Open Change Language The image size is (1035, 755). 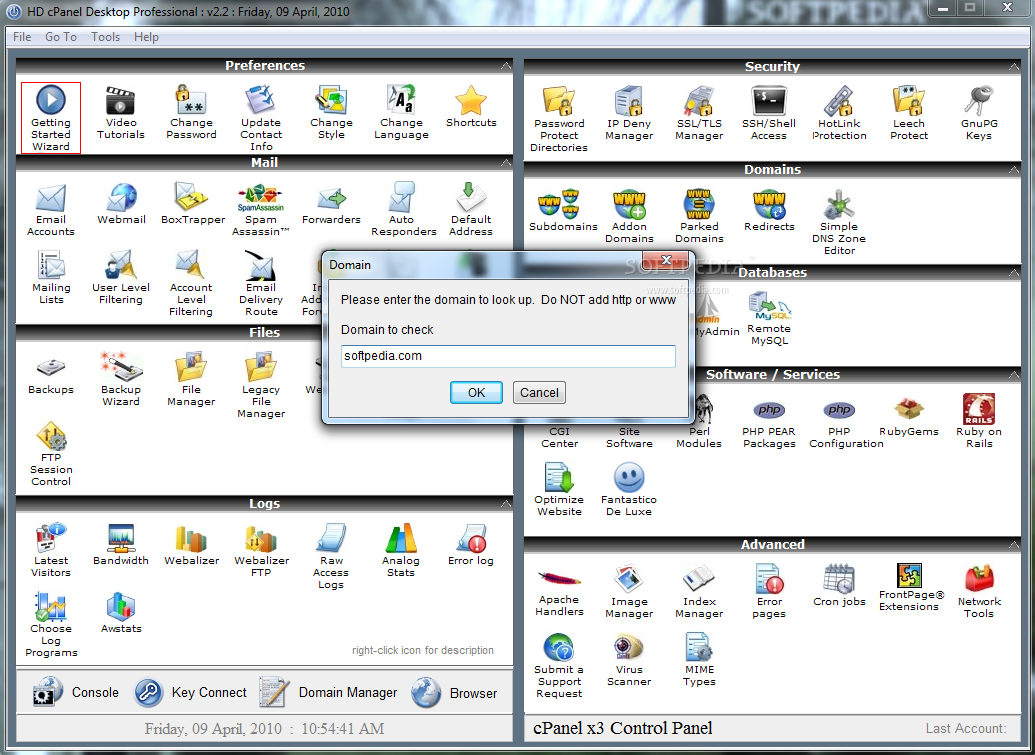coord(401,114)
